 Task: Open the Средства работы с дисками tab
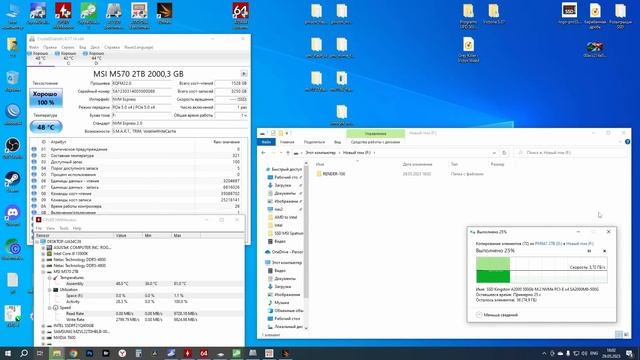(x=376, y=142)
